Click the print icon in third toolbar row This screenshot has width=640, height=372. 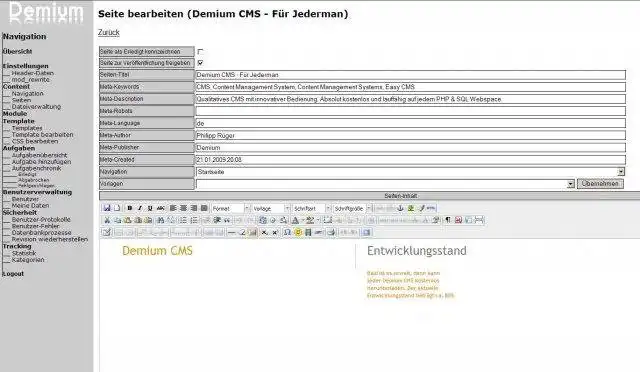pos(331,232)
